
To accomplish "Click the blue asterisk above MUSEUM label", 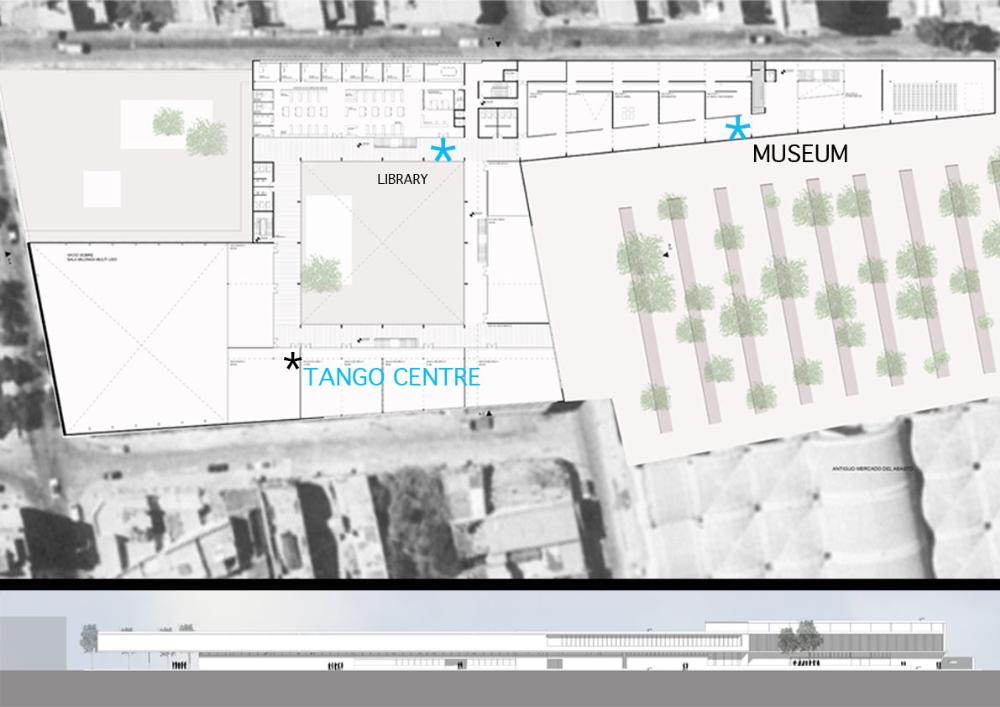I will (x=737, y=129).
